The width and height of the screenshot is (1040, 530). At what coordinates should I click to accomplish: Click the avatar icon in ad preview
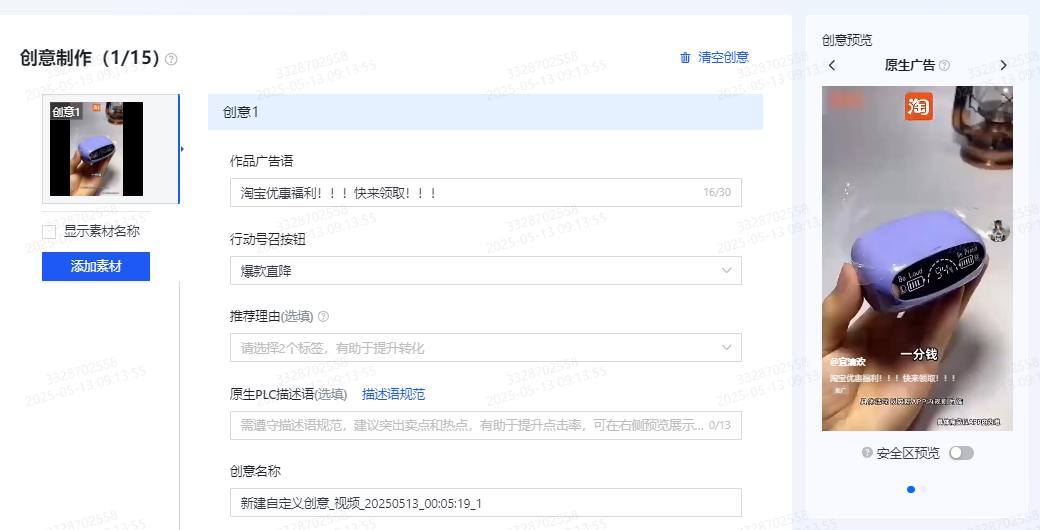999,231
